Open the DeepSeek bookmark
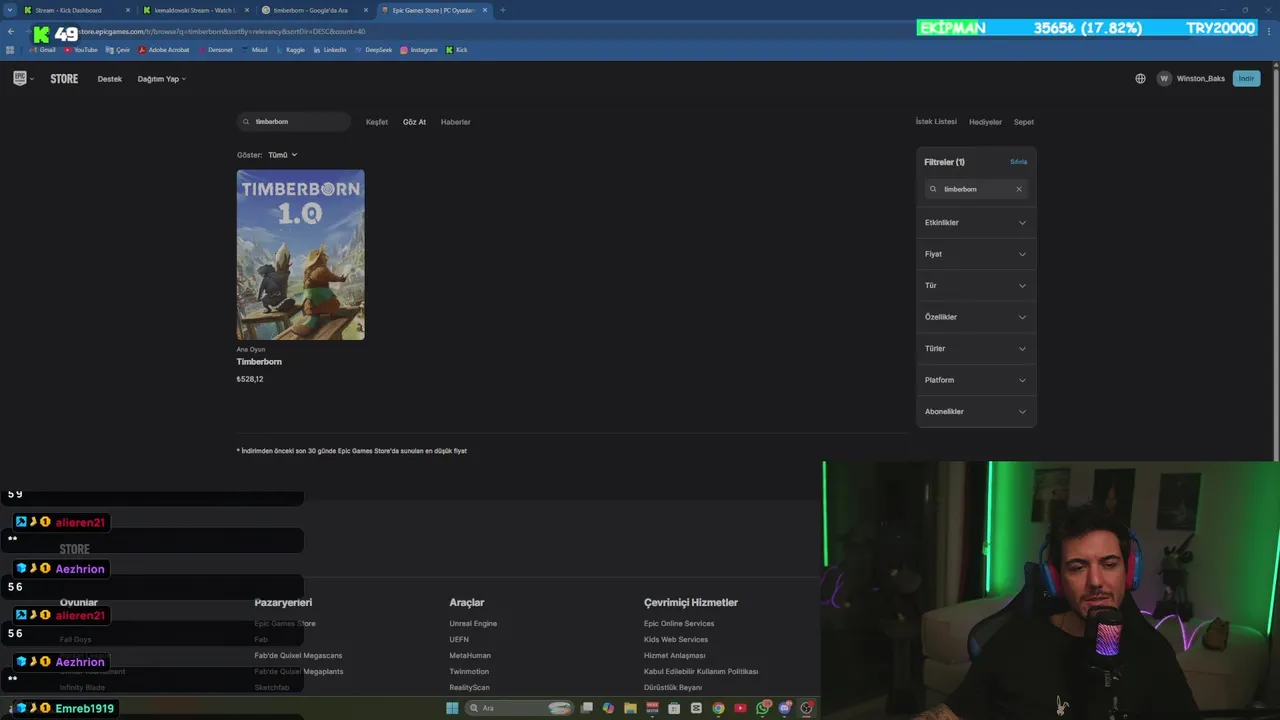 [x=373, y=49]
